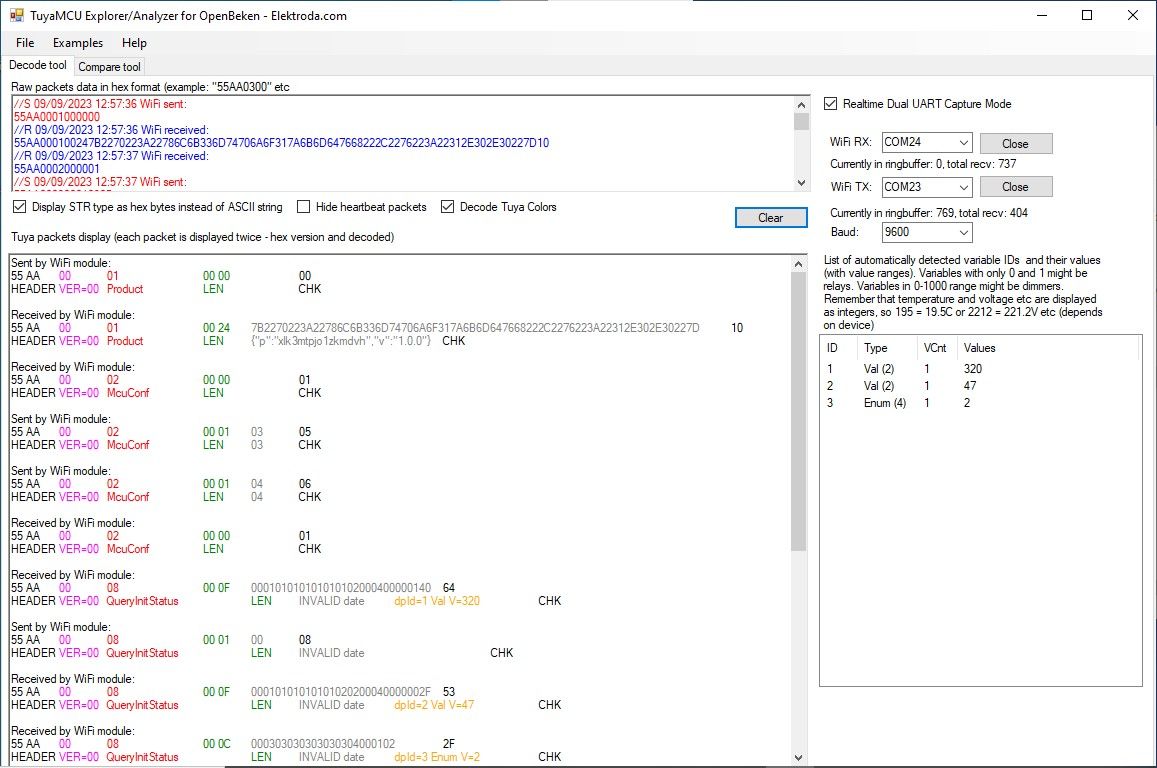Click inside the raw packets hex text box

[403, 143]
